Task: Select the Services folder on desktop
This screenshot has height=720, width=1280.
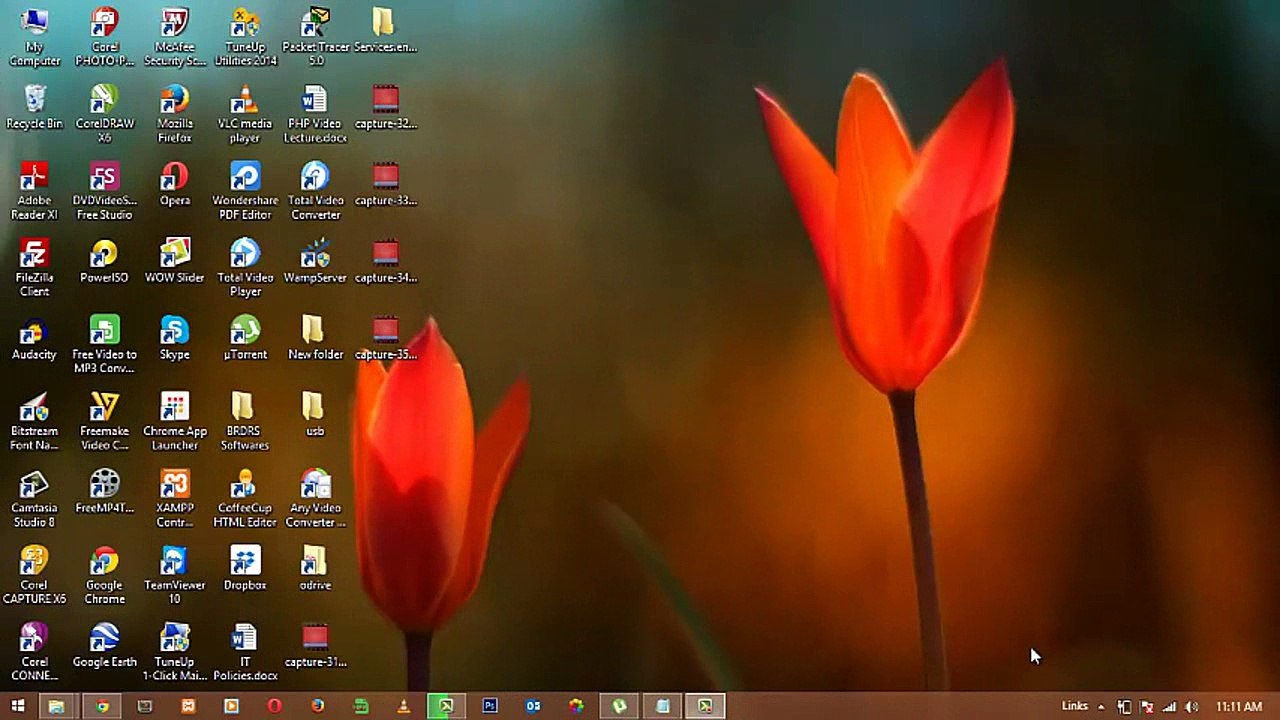Action: point(385,30)
